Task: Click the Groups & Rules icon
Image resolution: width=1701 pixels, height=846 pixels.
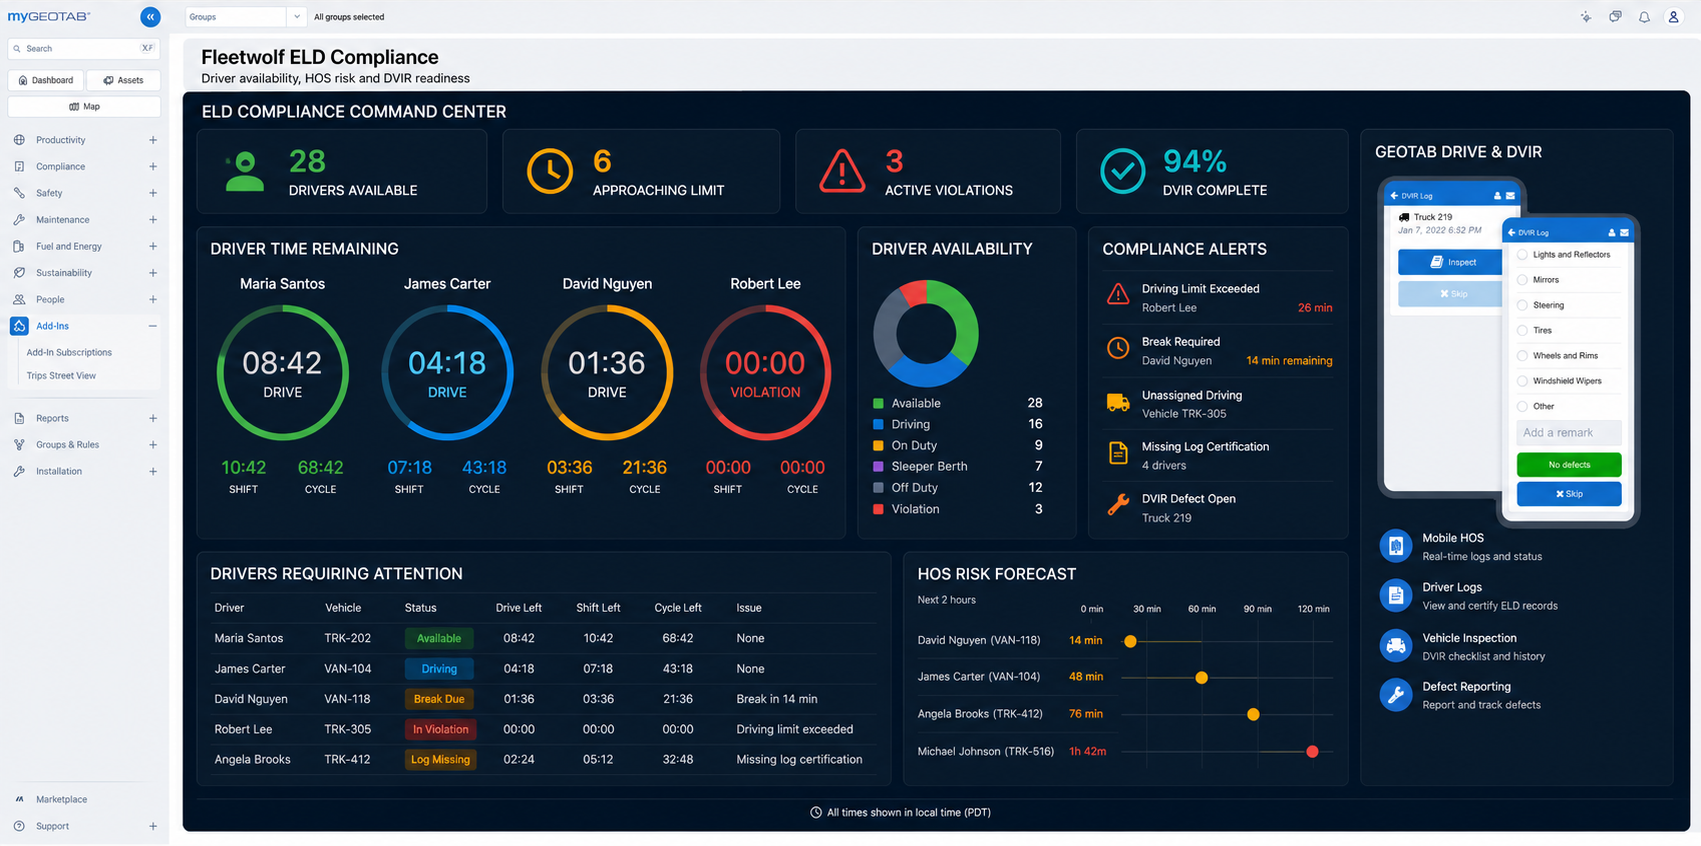Action: pyautogui.click(x=19, y=444)
